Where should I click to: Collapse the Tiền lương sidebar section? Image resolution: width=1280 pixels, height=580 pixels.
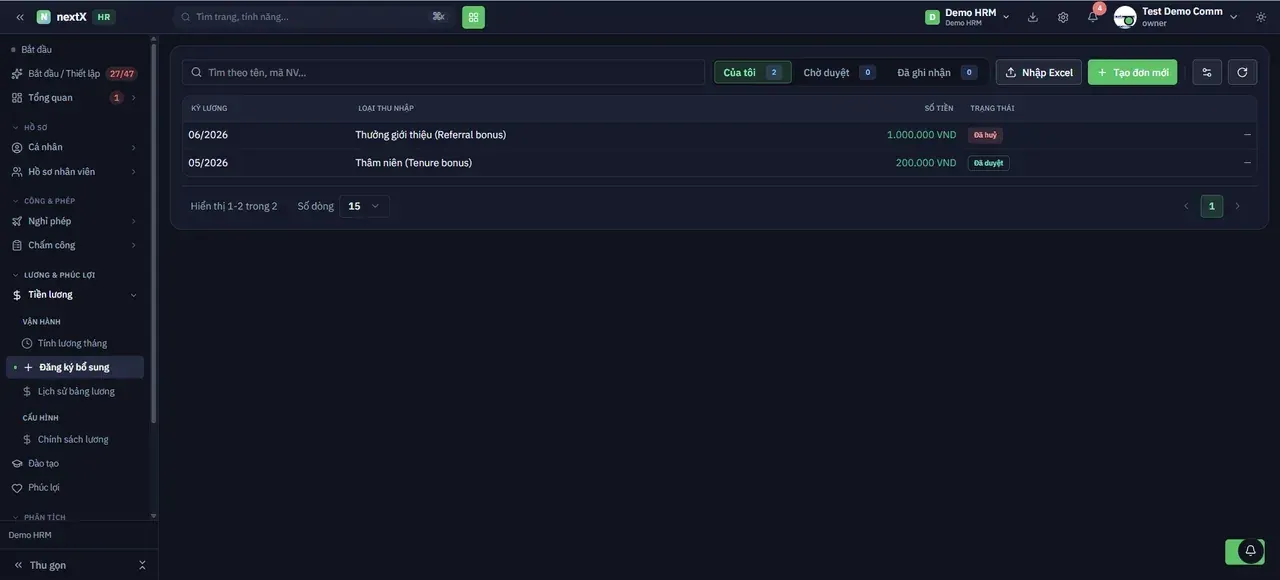pos(75,295)
